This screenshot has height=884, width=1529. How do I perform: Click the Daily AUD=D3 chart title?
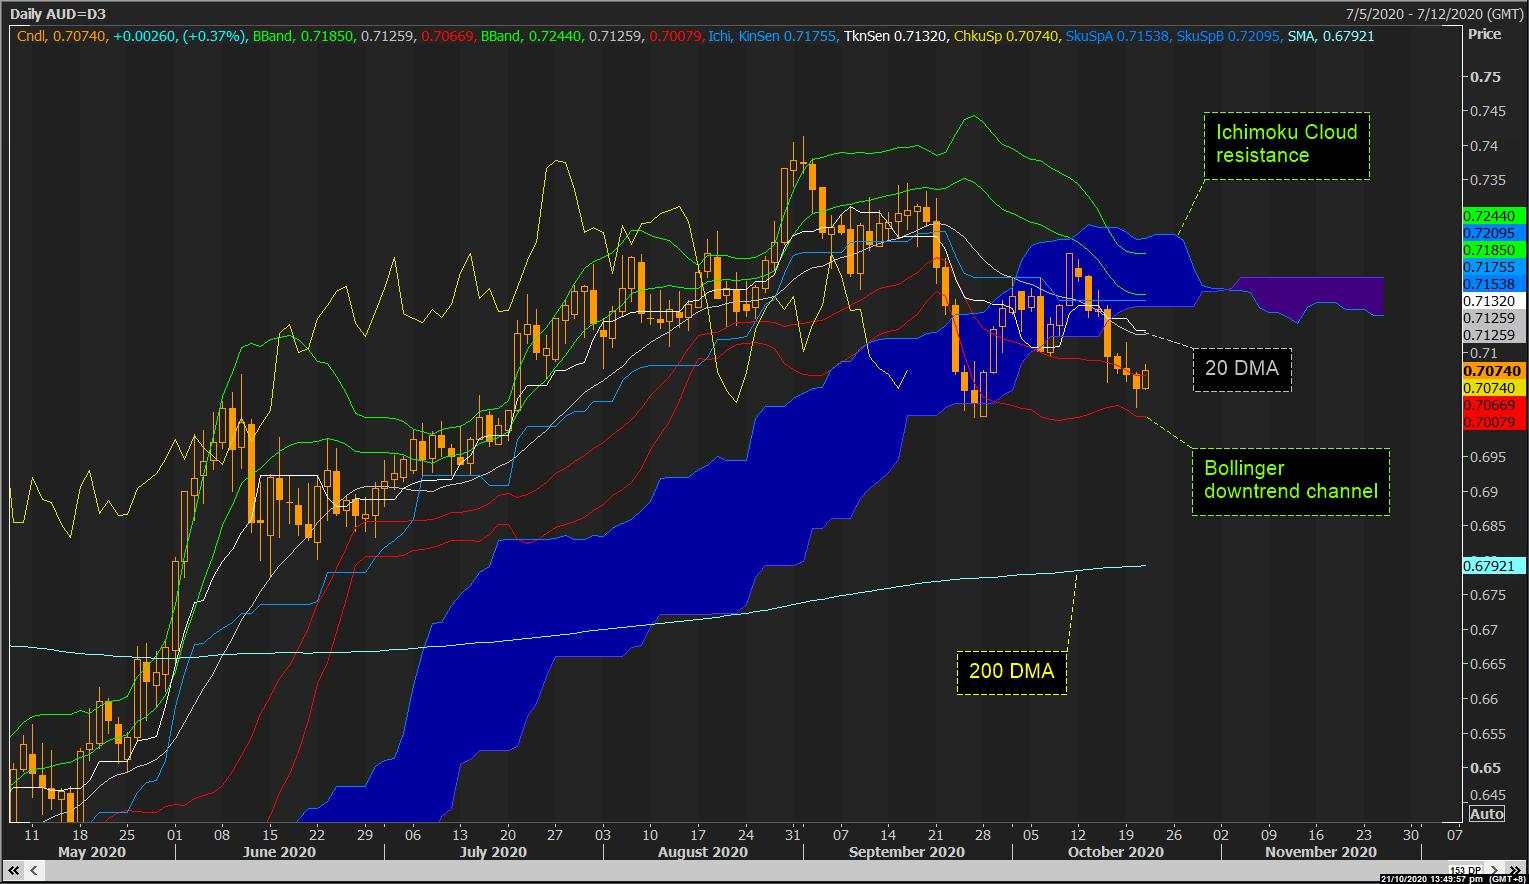click(58, 14)
